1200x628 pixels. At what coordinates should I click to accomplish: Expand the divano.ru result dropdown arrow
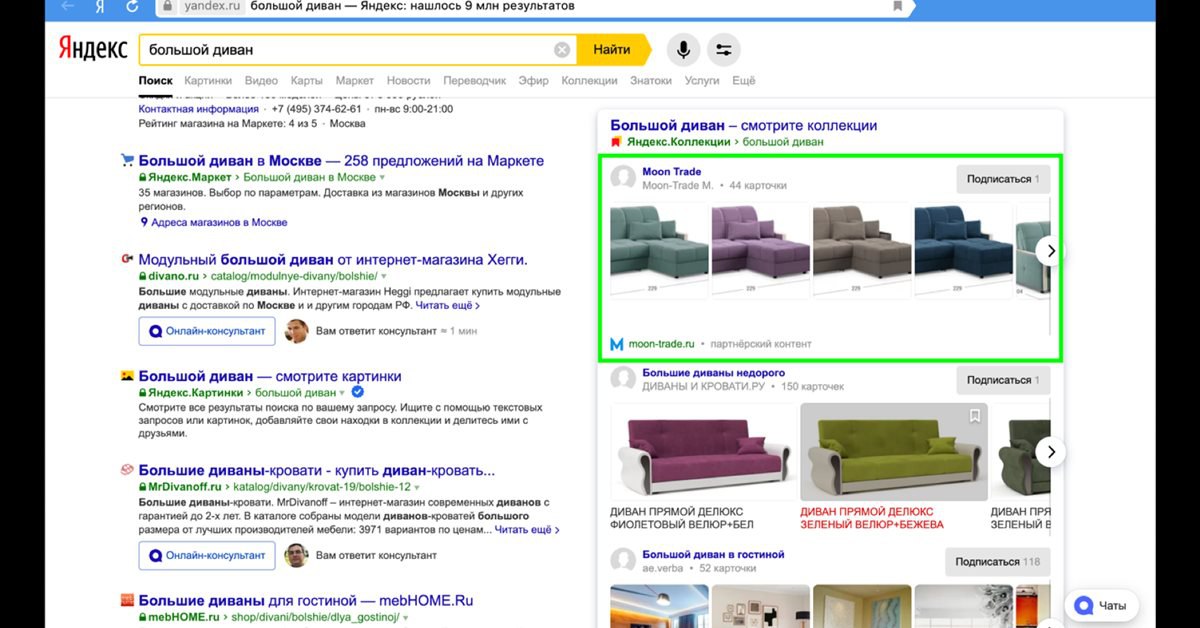[382, 276]
